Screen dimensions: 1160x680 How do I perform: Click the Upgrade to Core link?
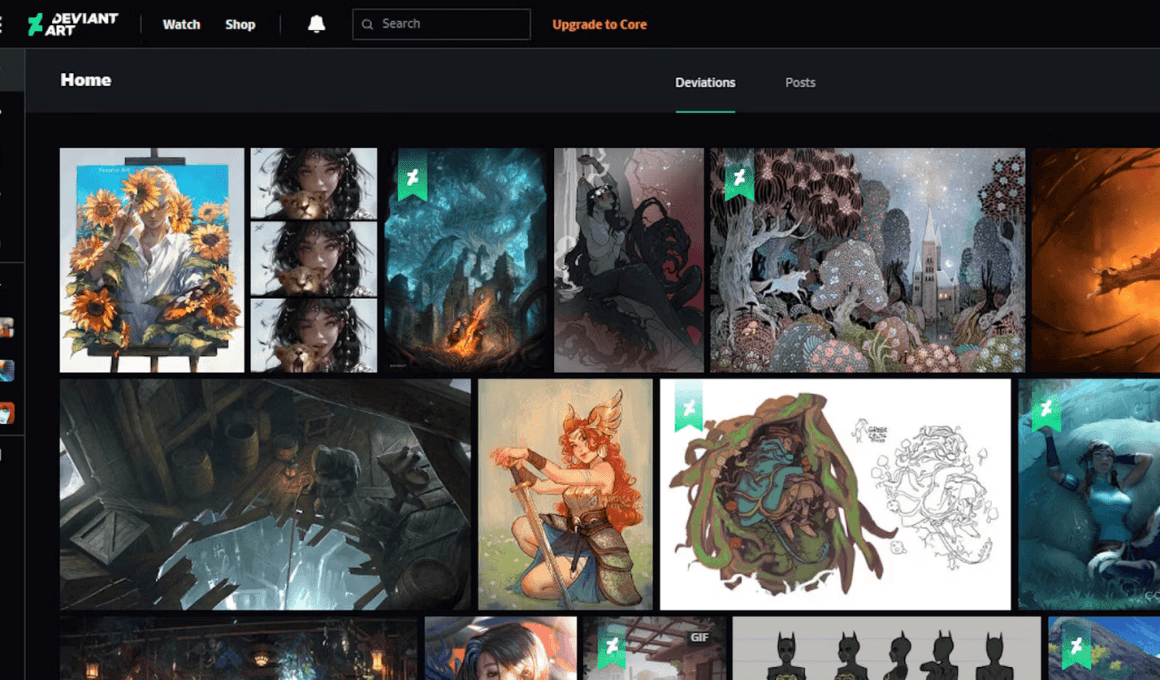coord(599,24)
